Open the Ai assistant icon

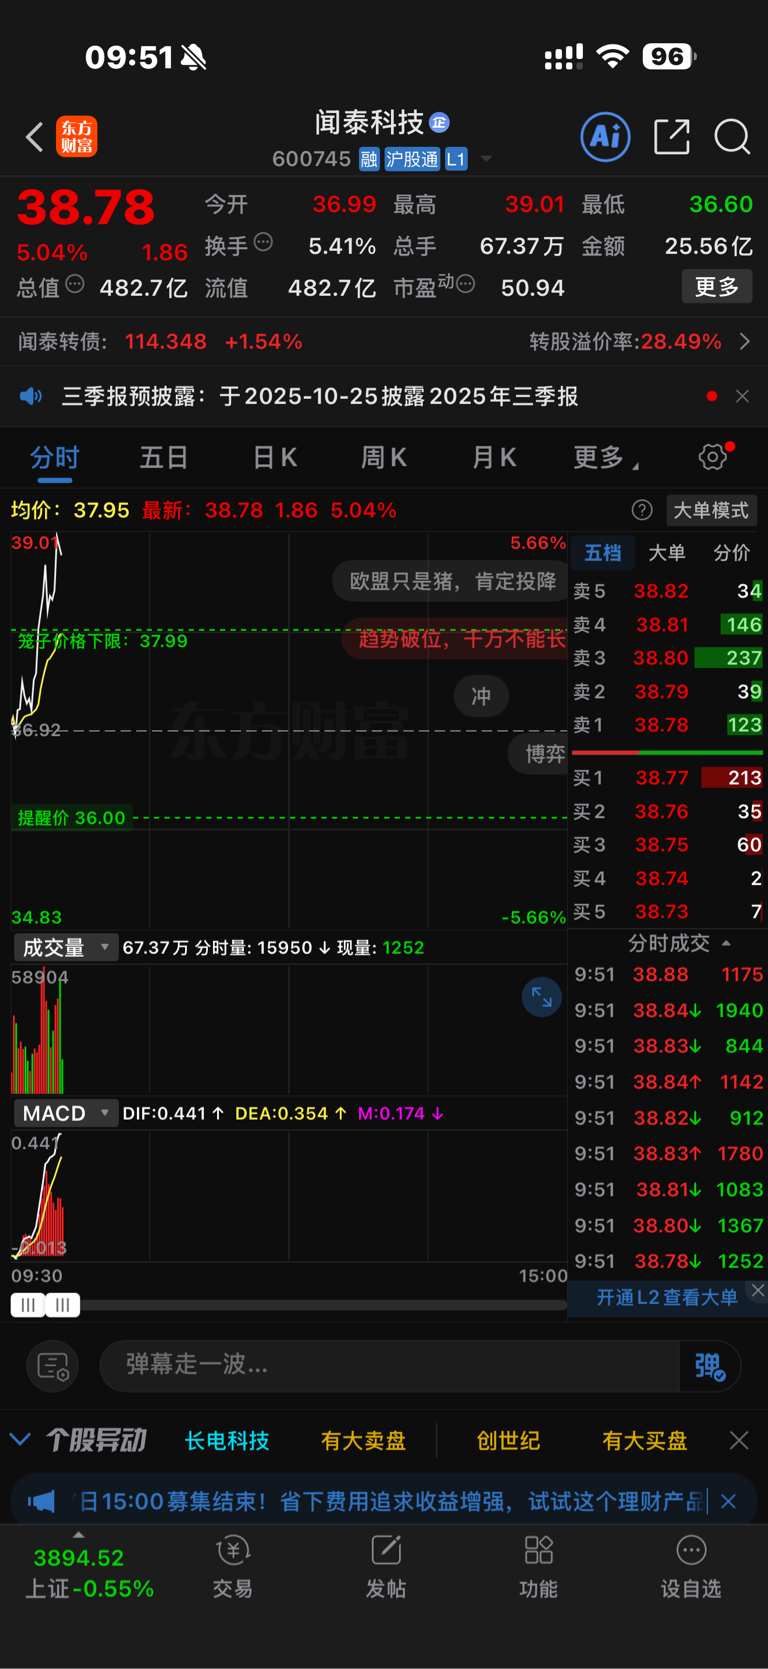pyautogui.click(x=606, y=136)
